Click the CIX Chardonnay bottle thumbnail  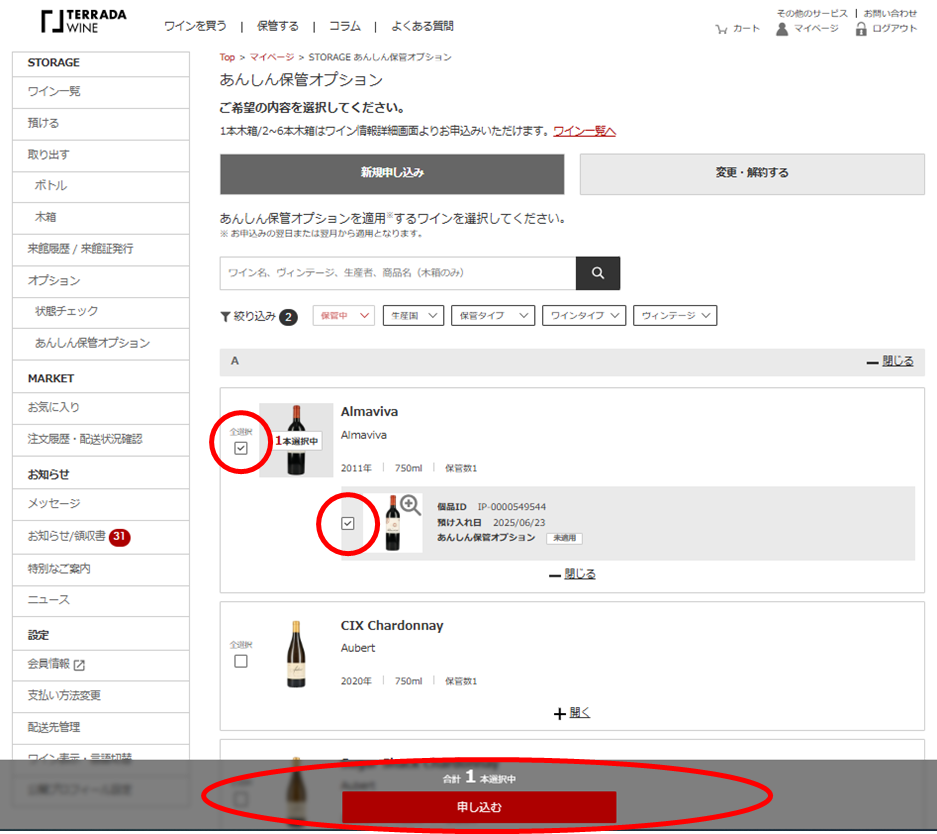(296, 654)
